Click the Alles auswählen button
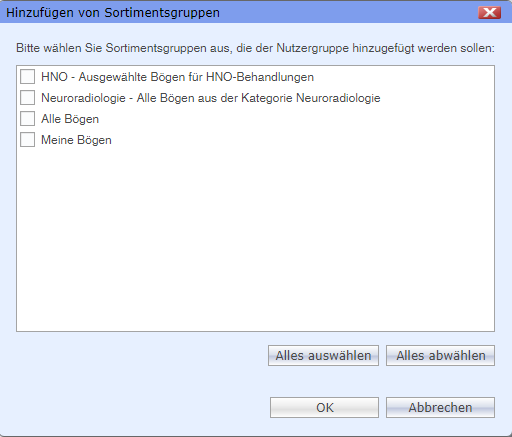 (323, 356)
